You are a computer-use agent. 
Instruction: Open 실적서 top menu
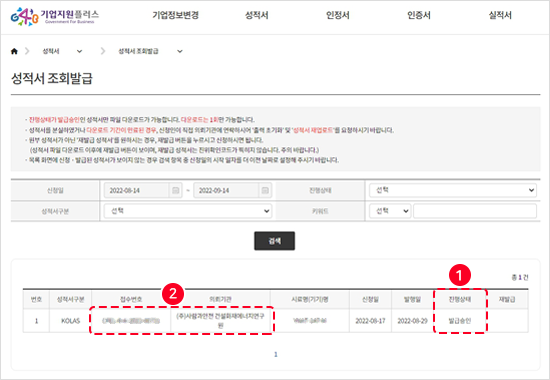pyautogui.click(x=500, y=15)
